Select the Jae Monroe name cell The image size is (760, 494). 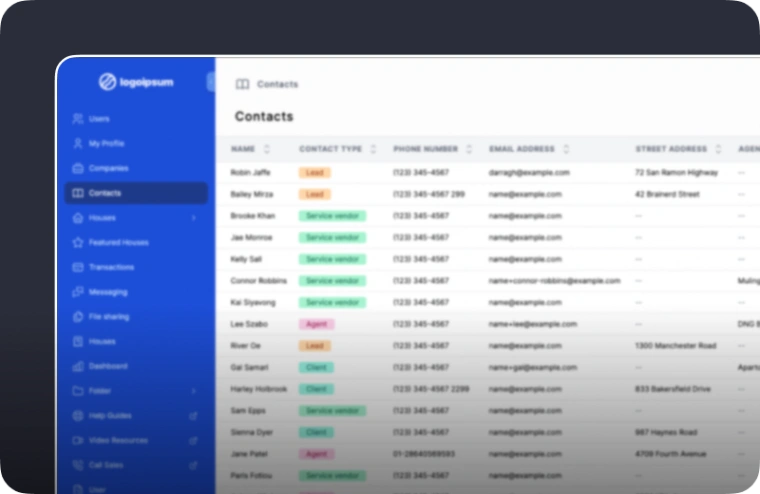(251, 238)
